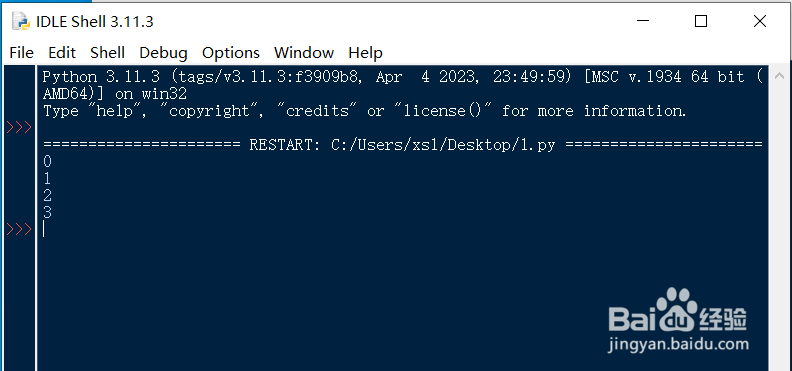Click the scrollbar up arrow
Screen dimensions: 792x371
[779, 76]
